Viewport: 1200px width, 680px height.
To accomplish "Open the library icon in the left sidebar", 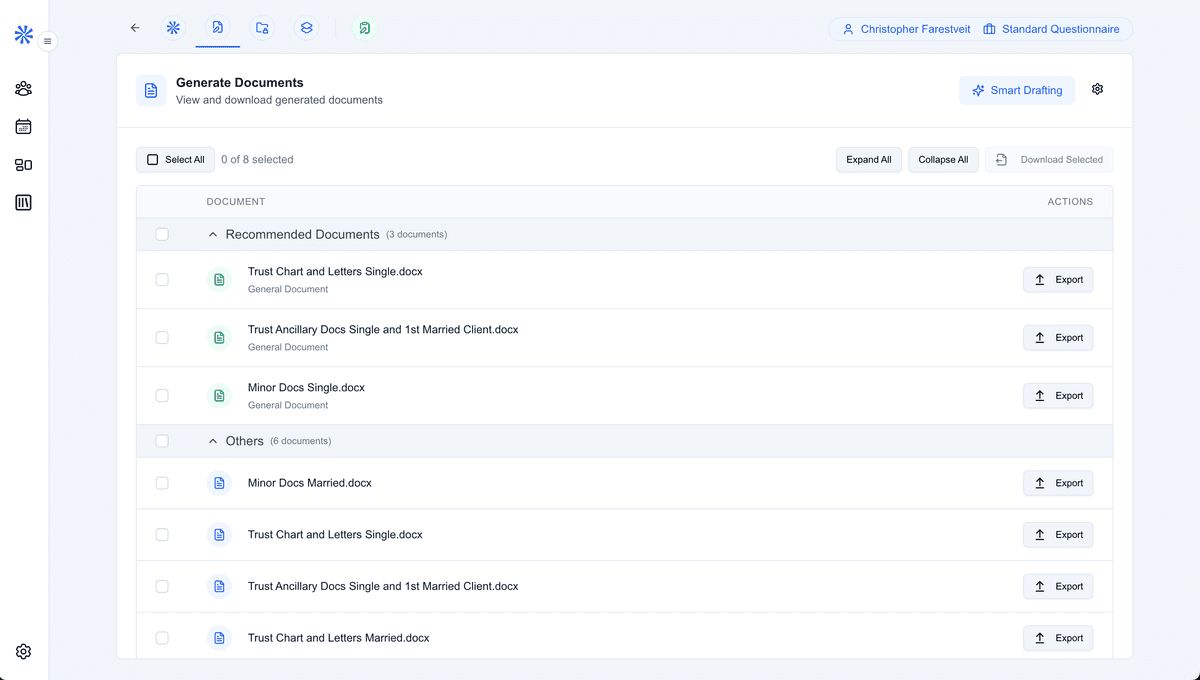I will [24, 203].
